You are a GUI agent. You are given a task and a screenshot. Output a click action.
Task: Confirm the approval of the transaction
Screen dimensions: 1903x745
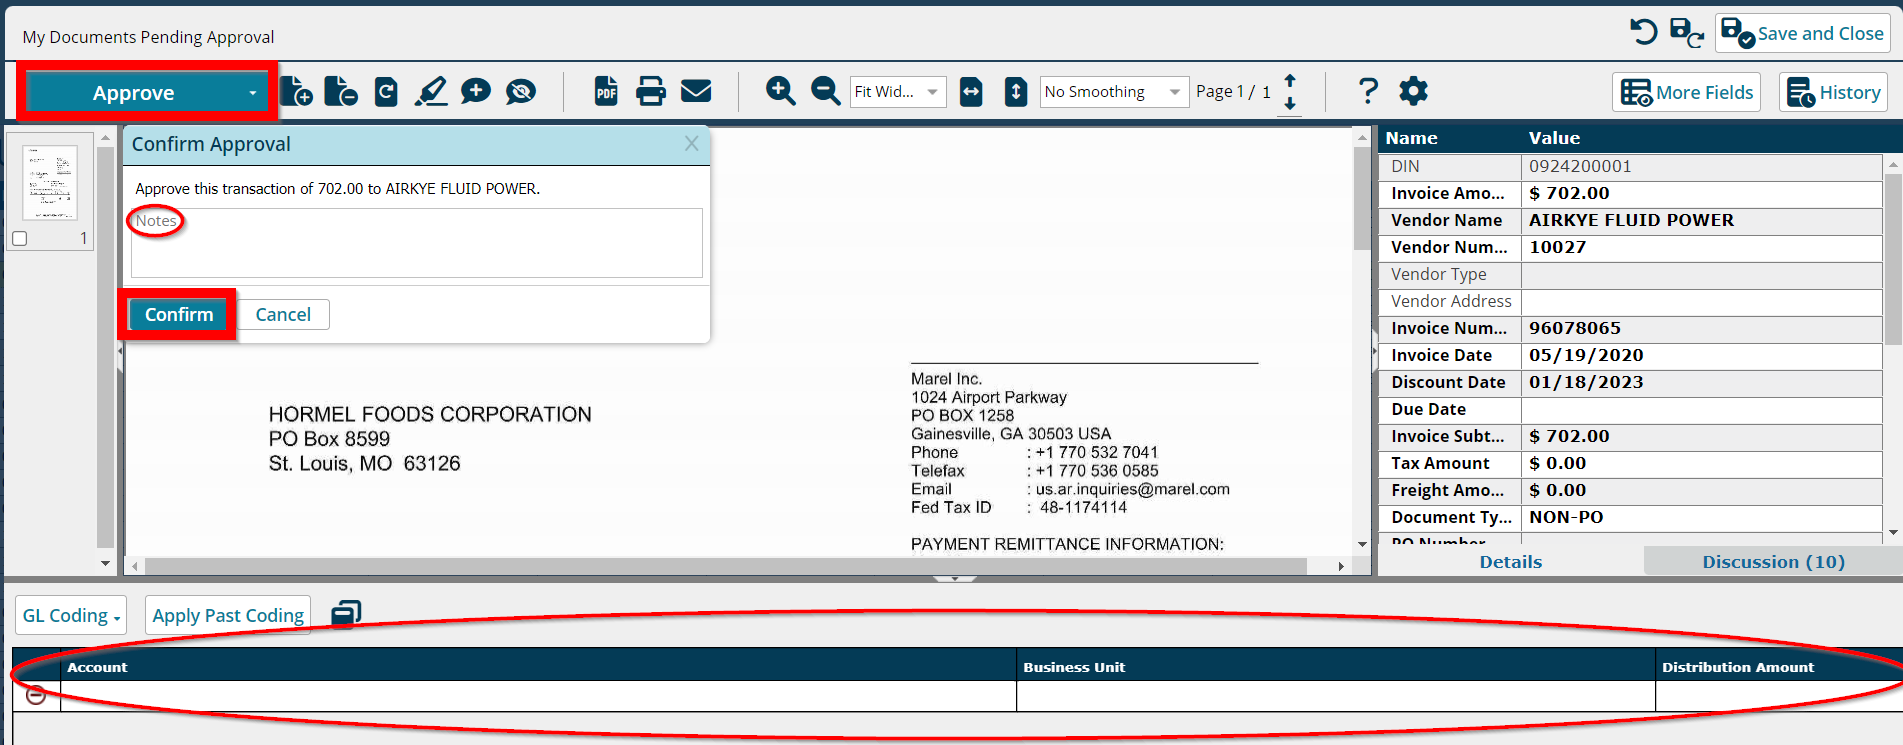click(179, 315)
